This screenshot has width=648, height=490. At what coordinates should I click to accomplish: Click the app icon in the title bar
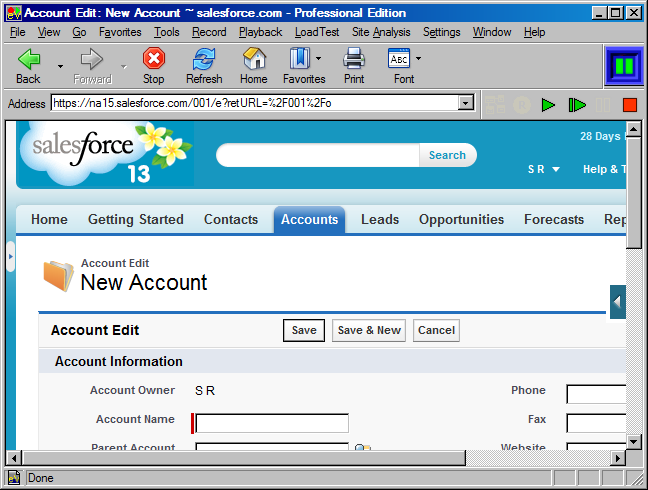(x=14, y=13)
